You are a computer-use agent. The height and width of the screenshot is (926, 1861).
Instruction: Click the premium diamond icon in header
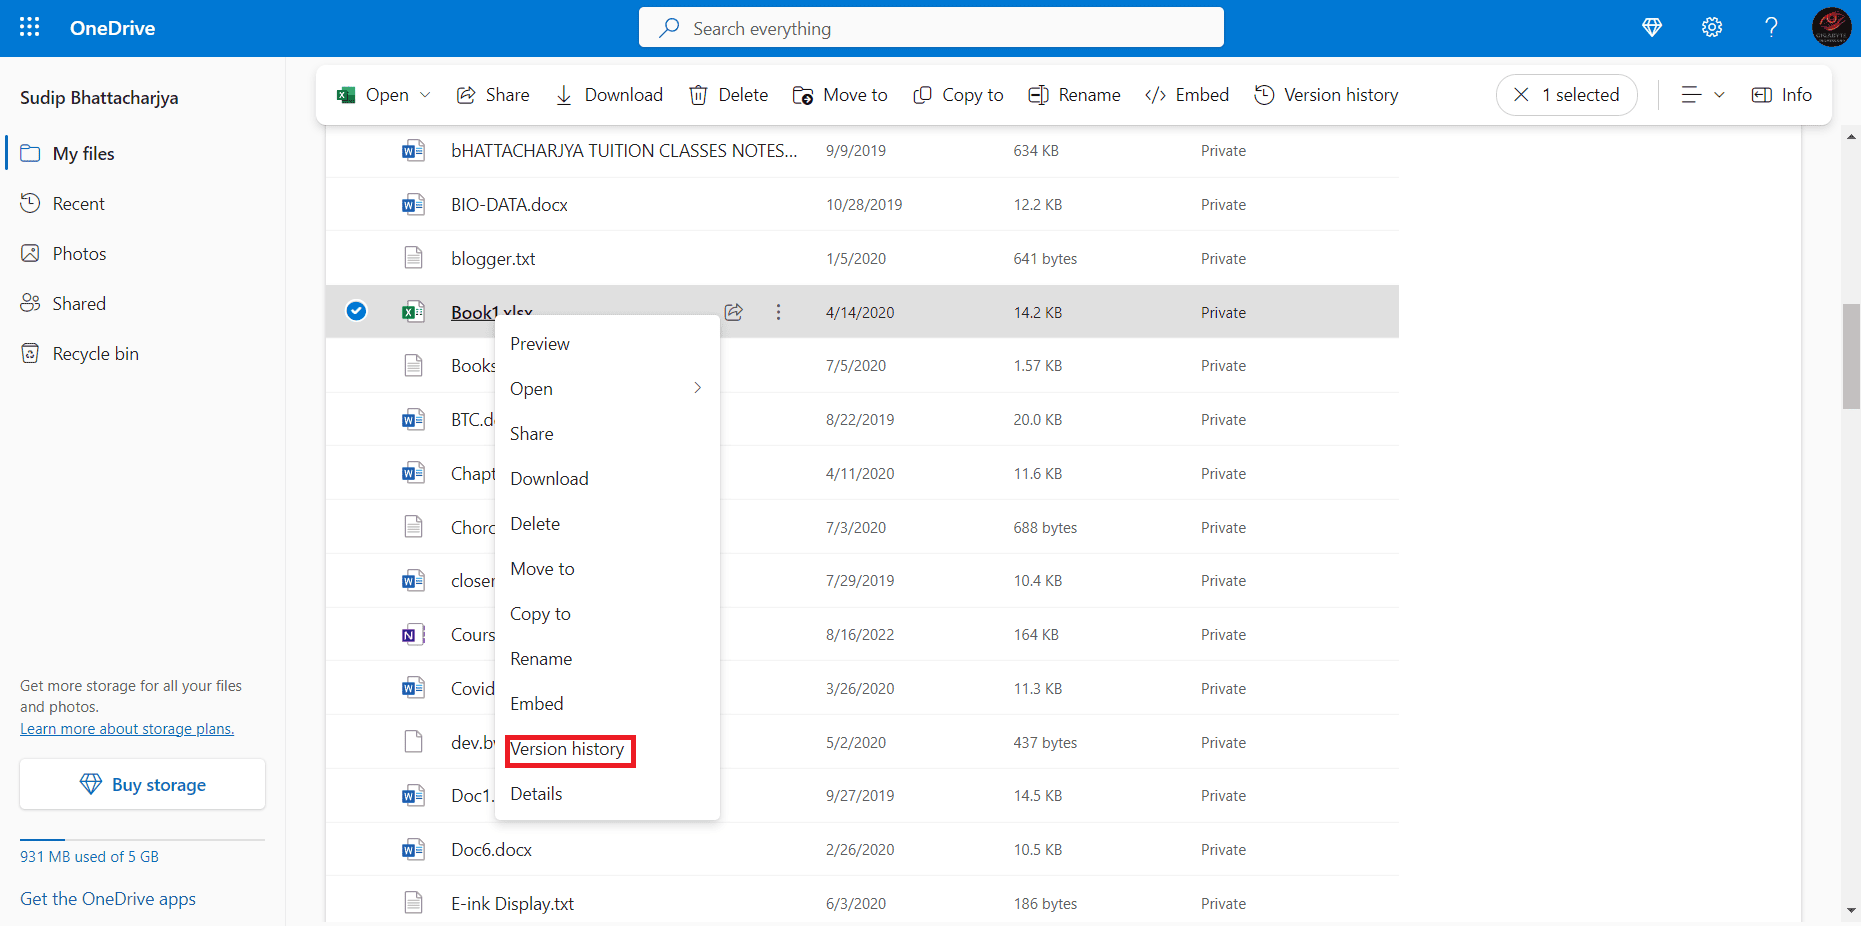tap(1652, 28)
